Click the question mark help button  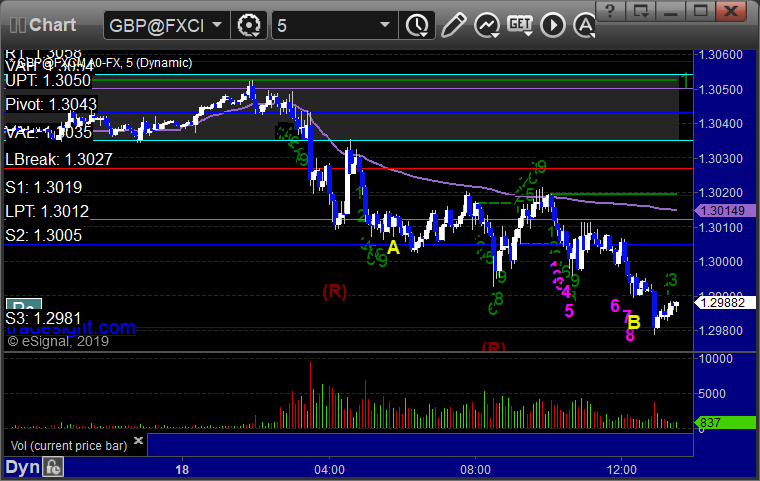tap(610, 11)
